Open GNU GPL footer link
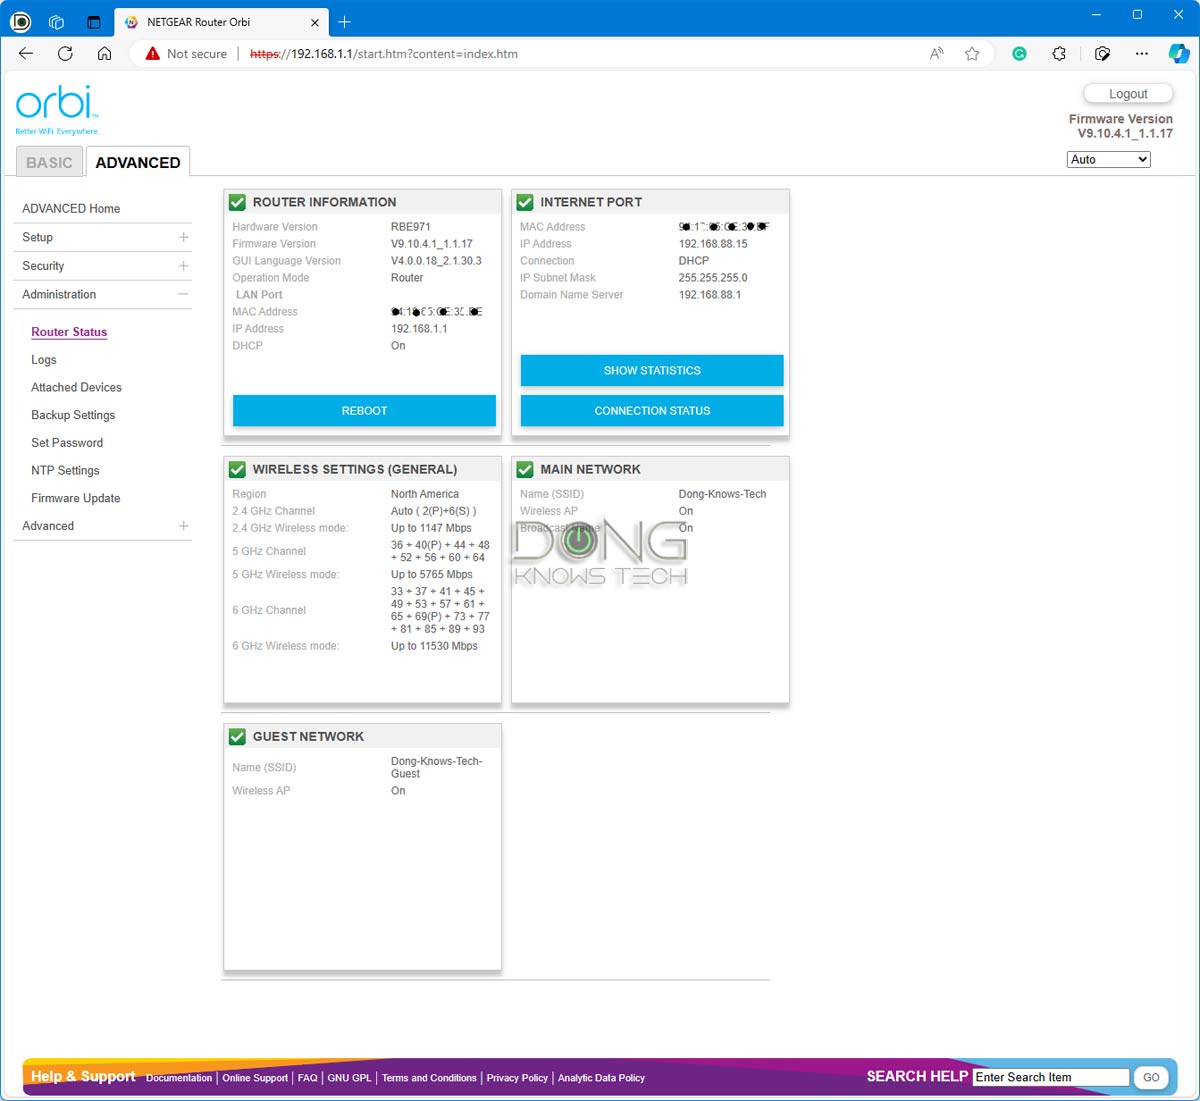Image resolution: width=1200 pixels, height=1101 pixels. click(349, 1078)
